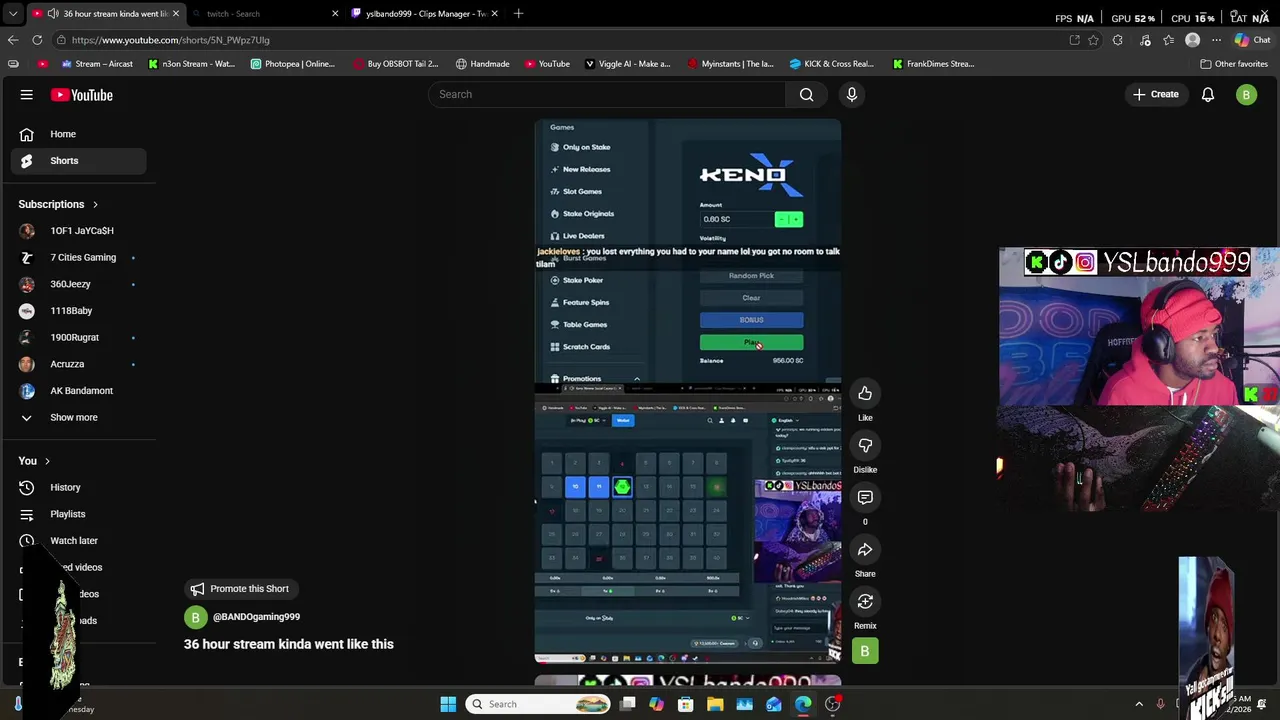Open the notifications bell
The height and width of the screenshot is (720, 1280).
(1208, 95)
